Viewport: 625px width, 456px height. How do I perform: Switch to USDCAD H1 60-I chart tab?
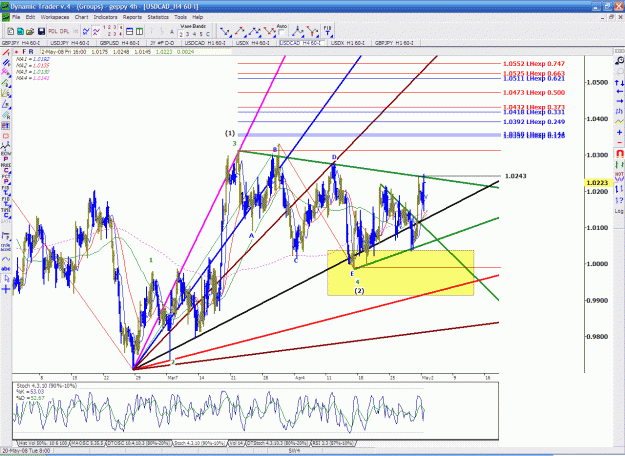[205, 43]
